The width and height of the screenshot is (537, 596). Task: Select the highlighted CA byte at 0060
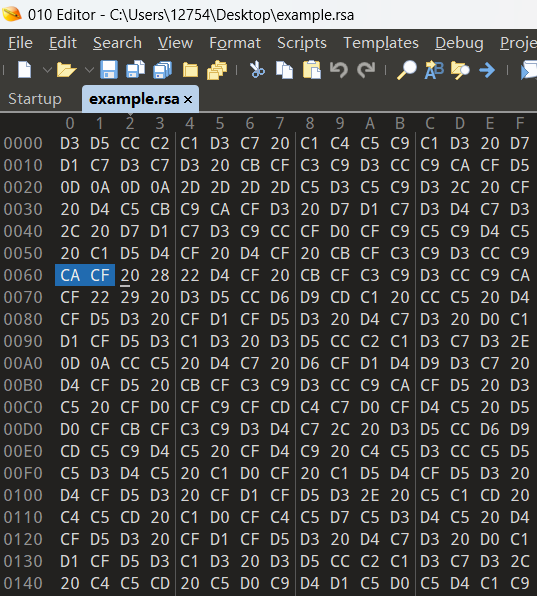tap(70, 275)
